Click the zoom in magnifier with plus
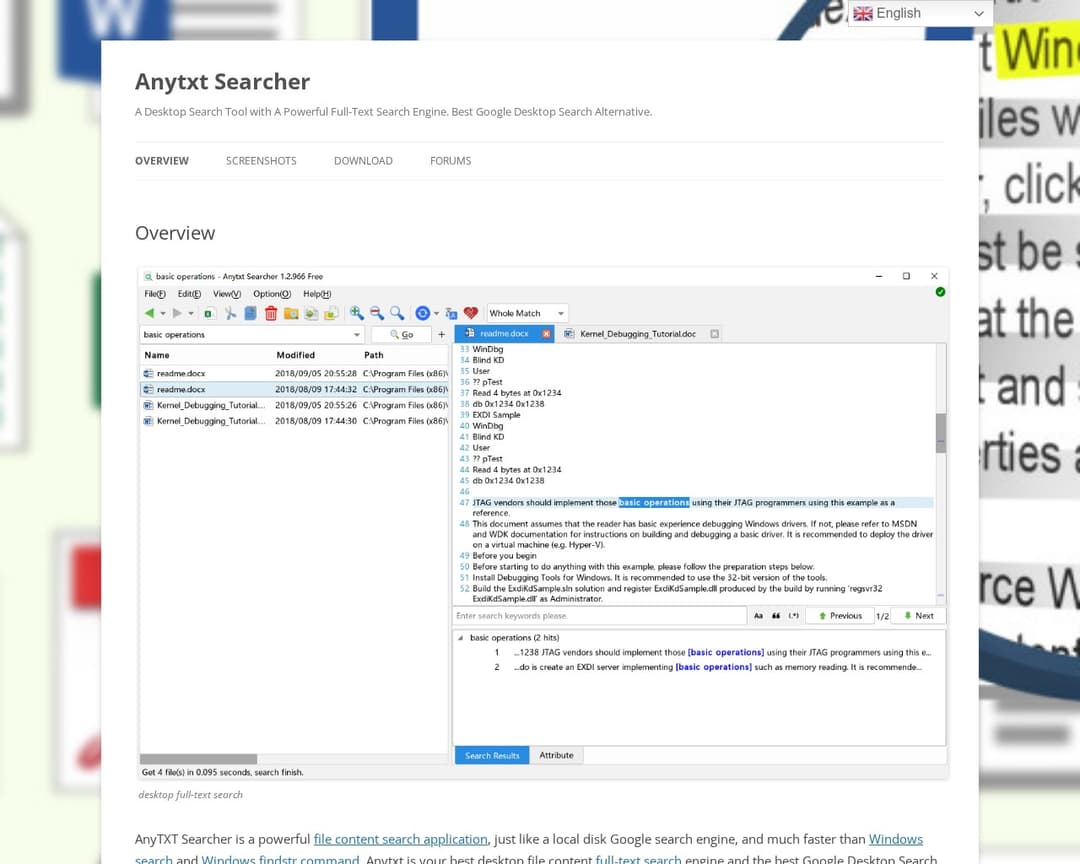The height and width of the screenshot is (864, 1080). 356,313
